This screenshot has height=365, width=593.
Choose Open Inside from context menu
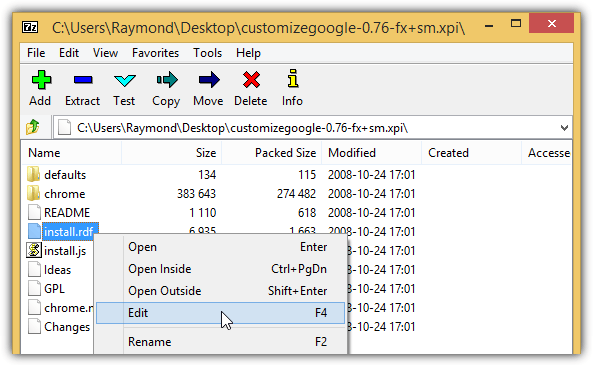220,269
